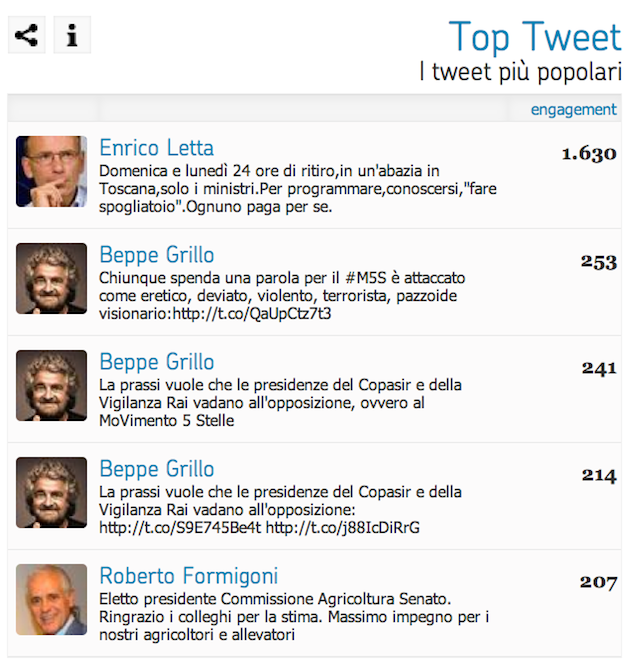Open the t.co/QaUpCtz7t3 link
The width and height of the screenshot is (630, 663).
pyautogui.click(x=252, y=314)
